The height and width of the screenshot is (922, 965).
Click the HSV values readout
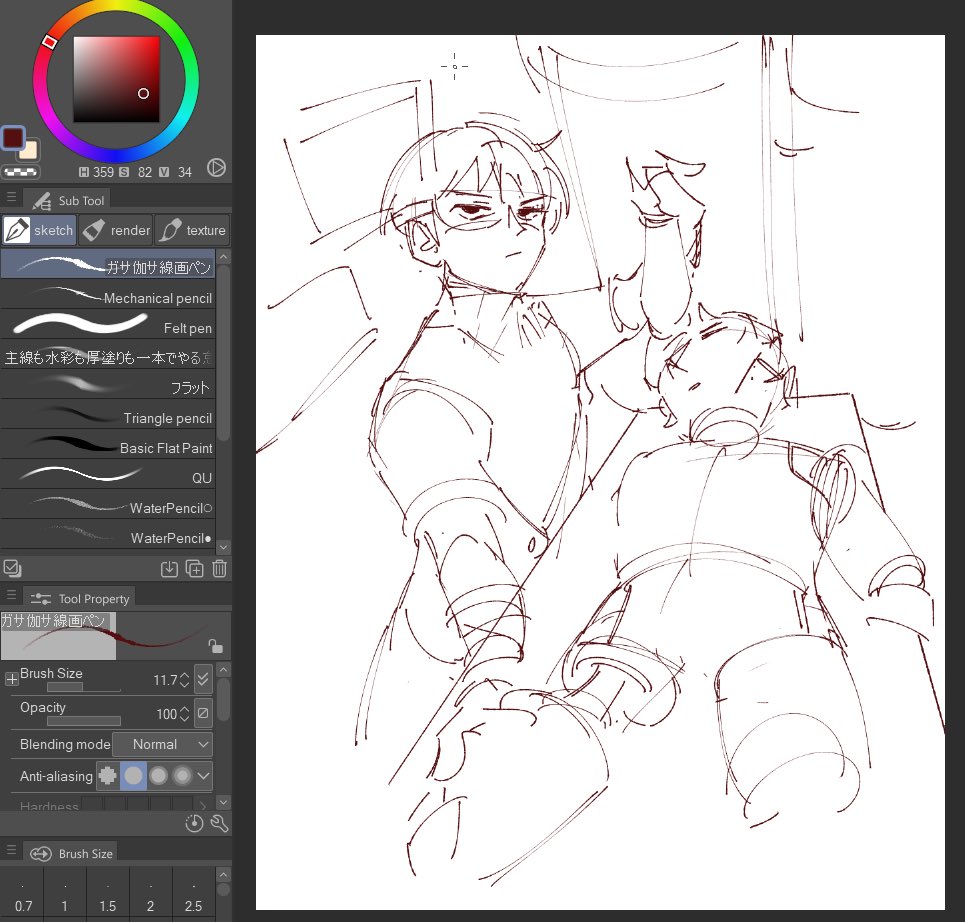tap(135, 172)
